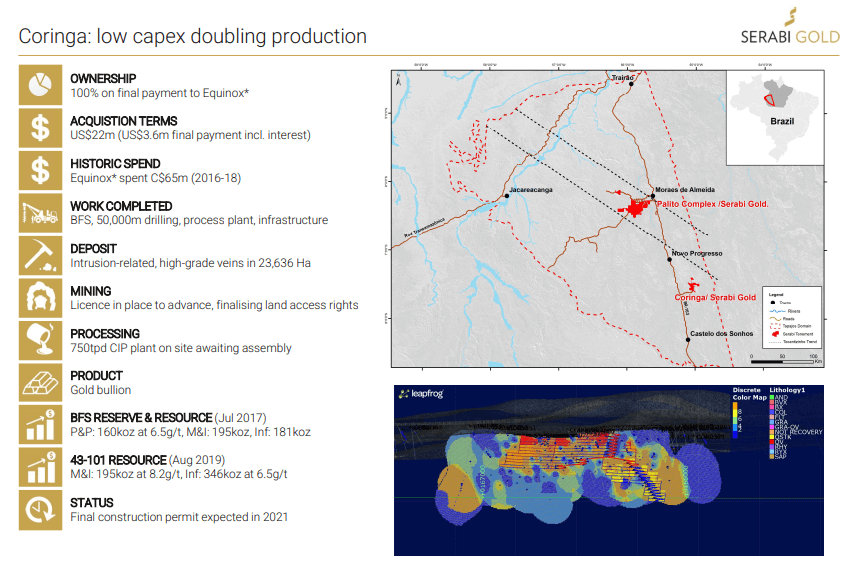This screenshot has height=565, width=853.
Task: Click the 'Discrete Color Map' legend title
Action: pos(749,394)
